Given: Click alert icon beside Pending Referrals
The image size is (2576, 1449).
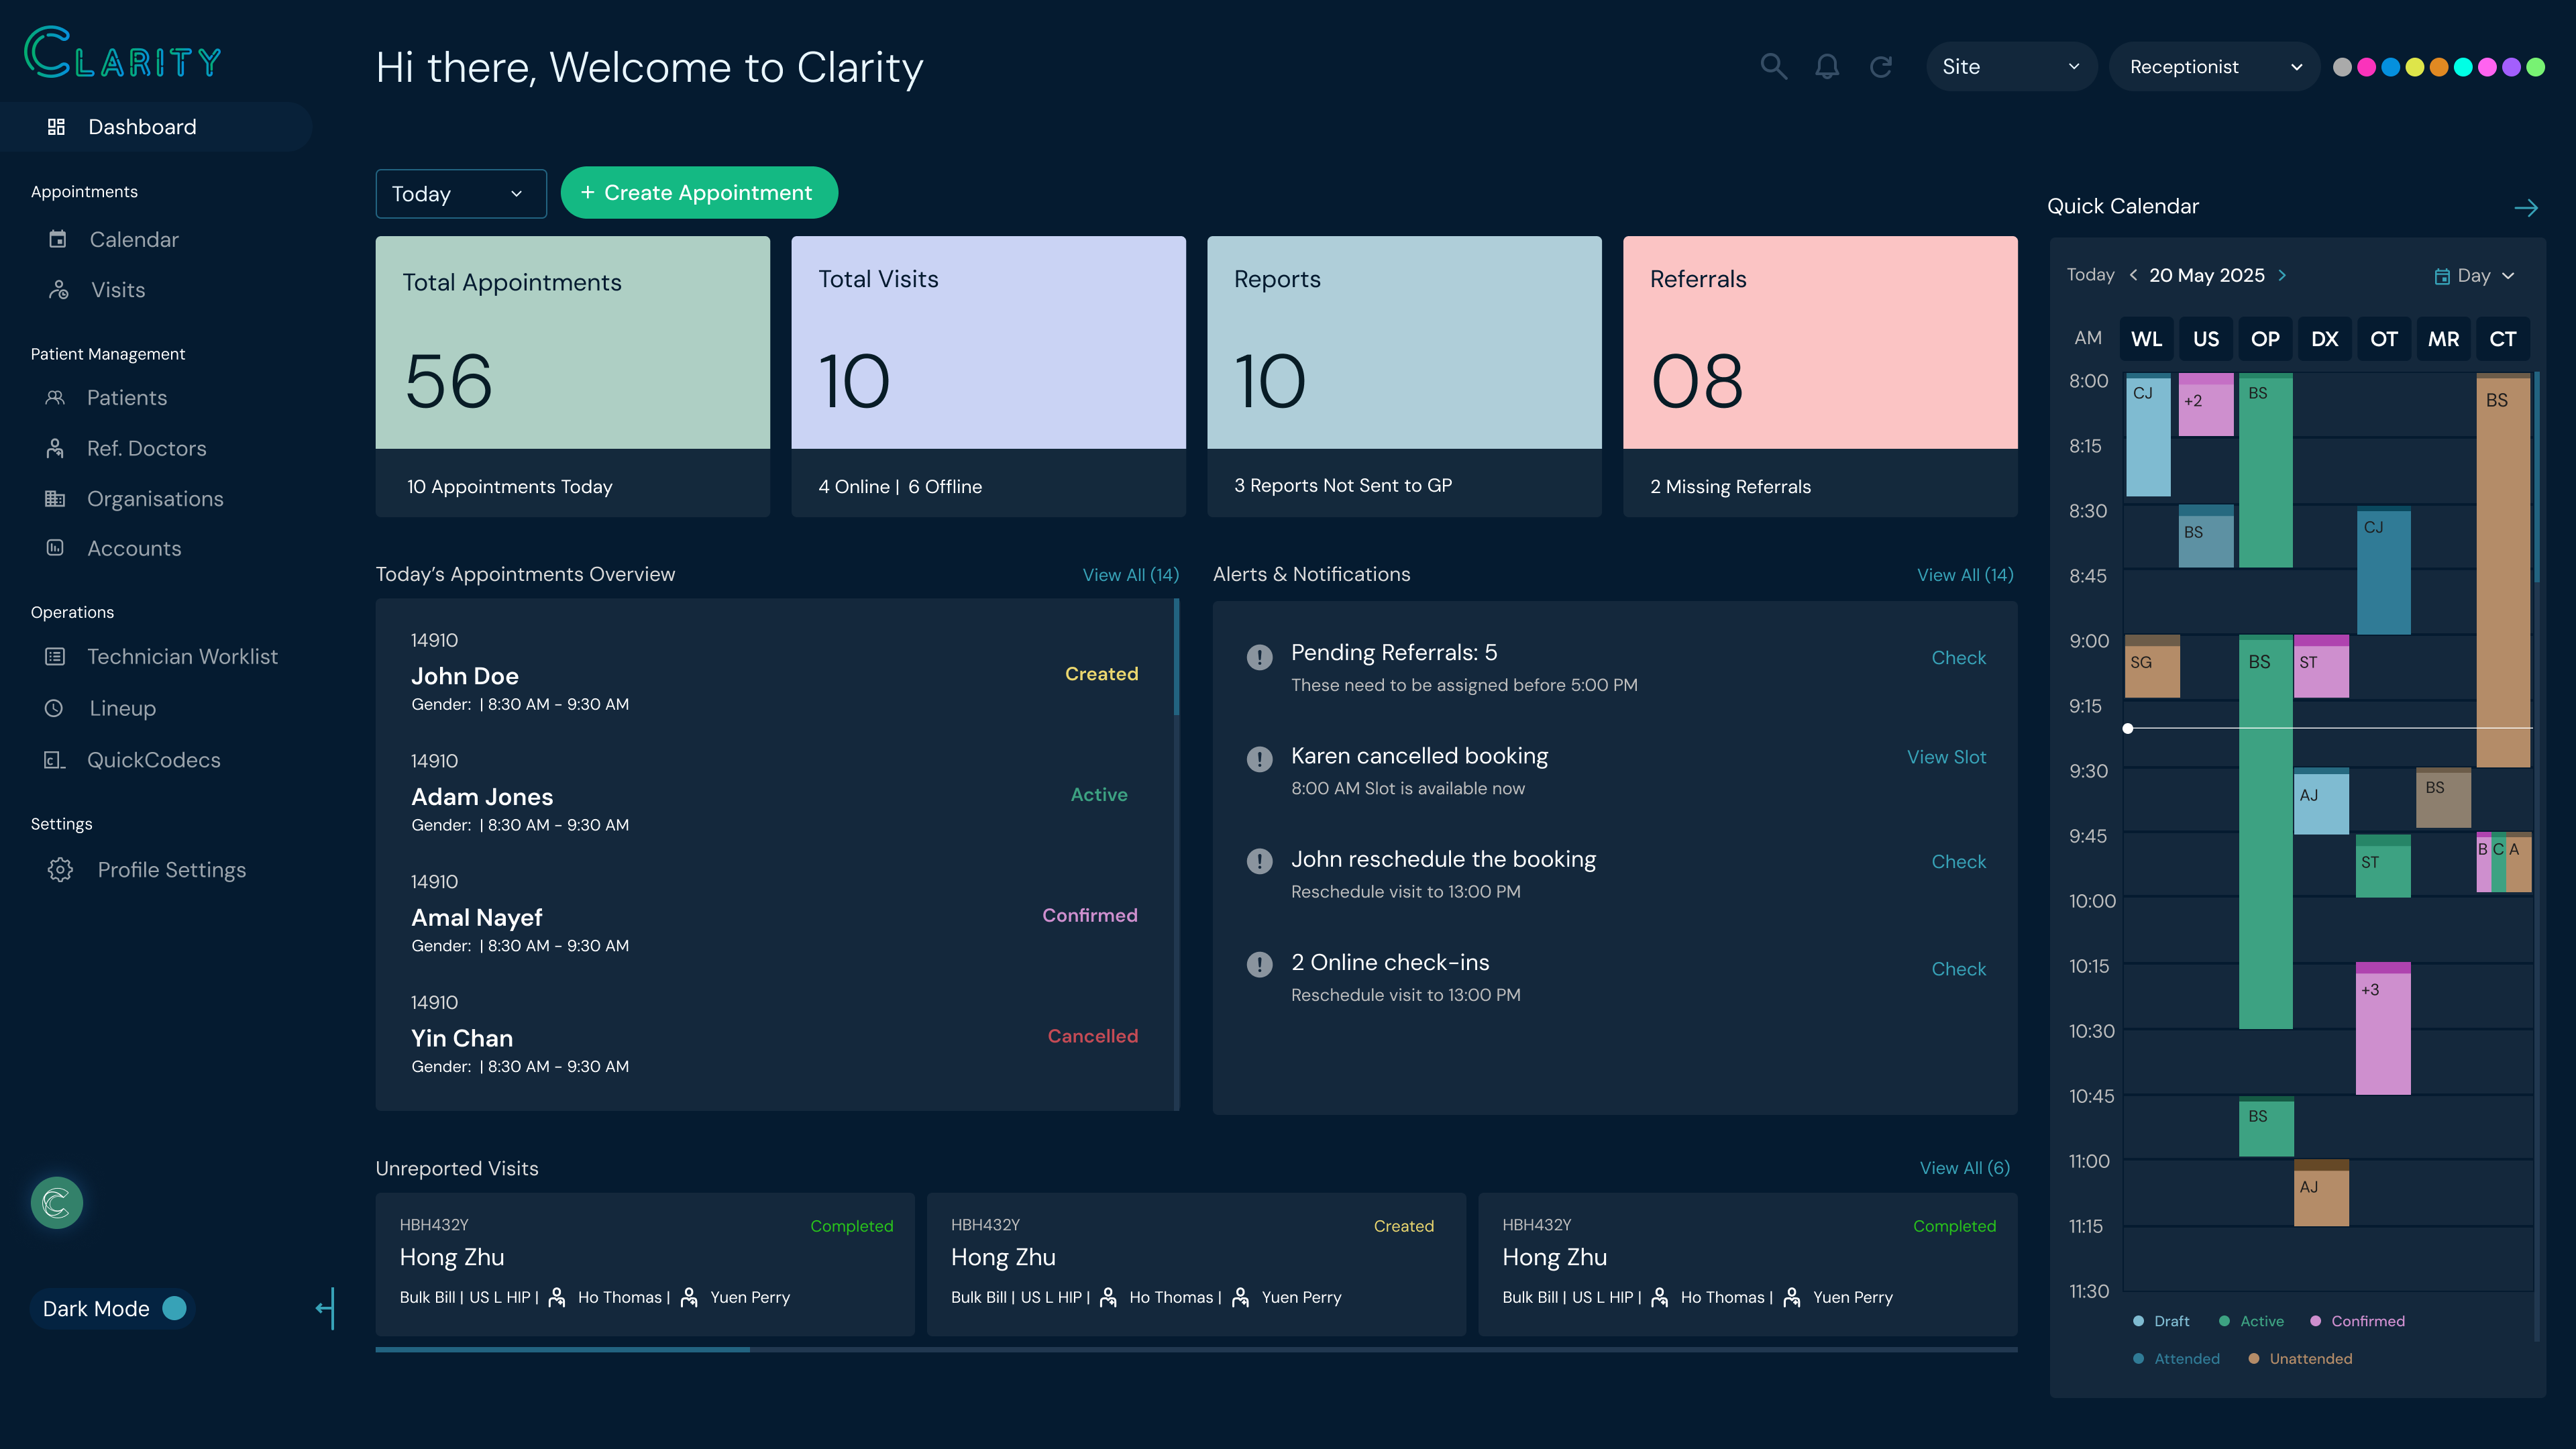Looking at the screenshot, I should point(1259,657).
